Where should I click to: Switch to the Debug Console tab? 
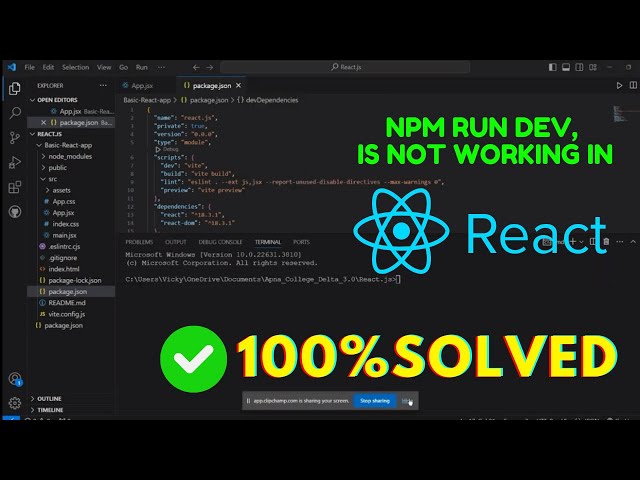click(220, 242)
